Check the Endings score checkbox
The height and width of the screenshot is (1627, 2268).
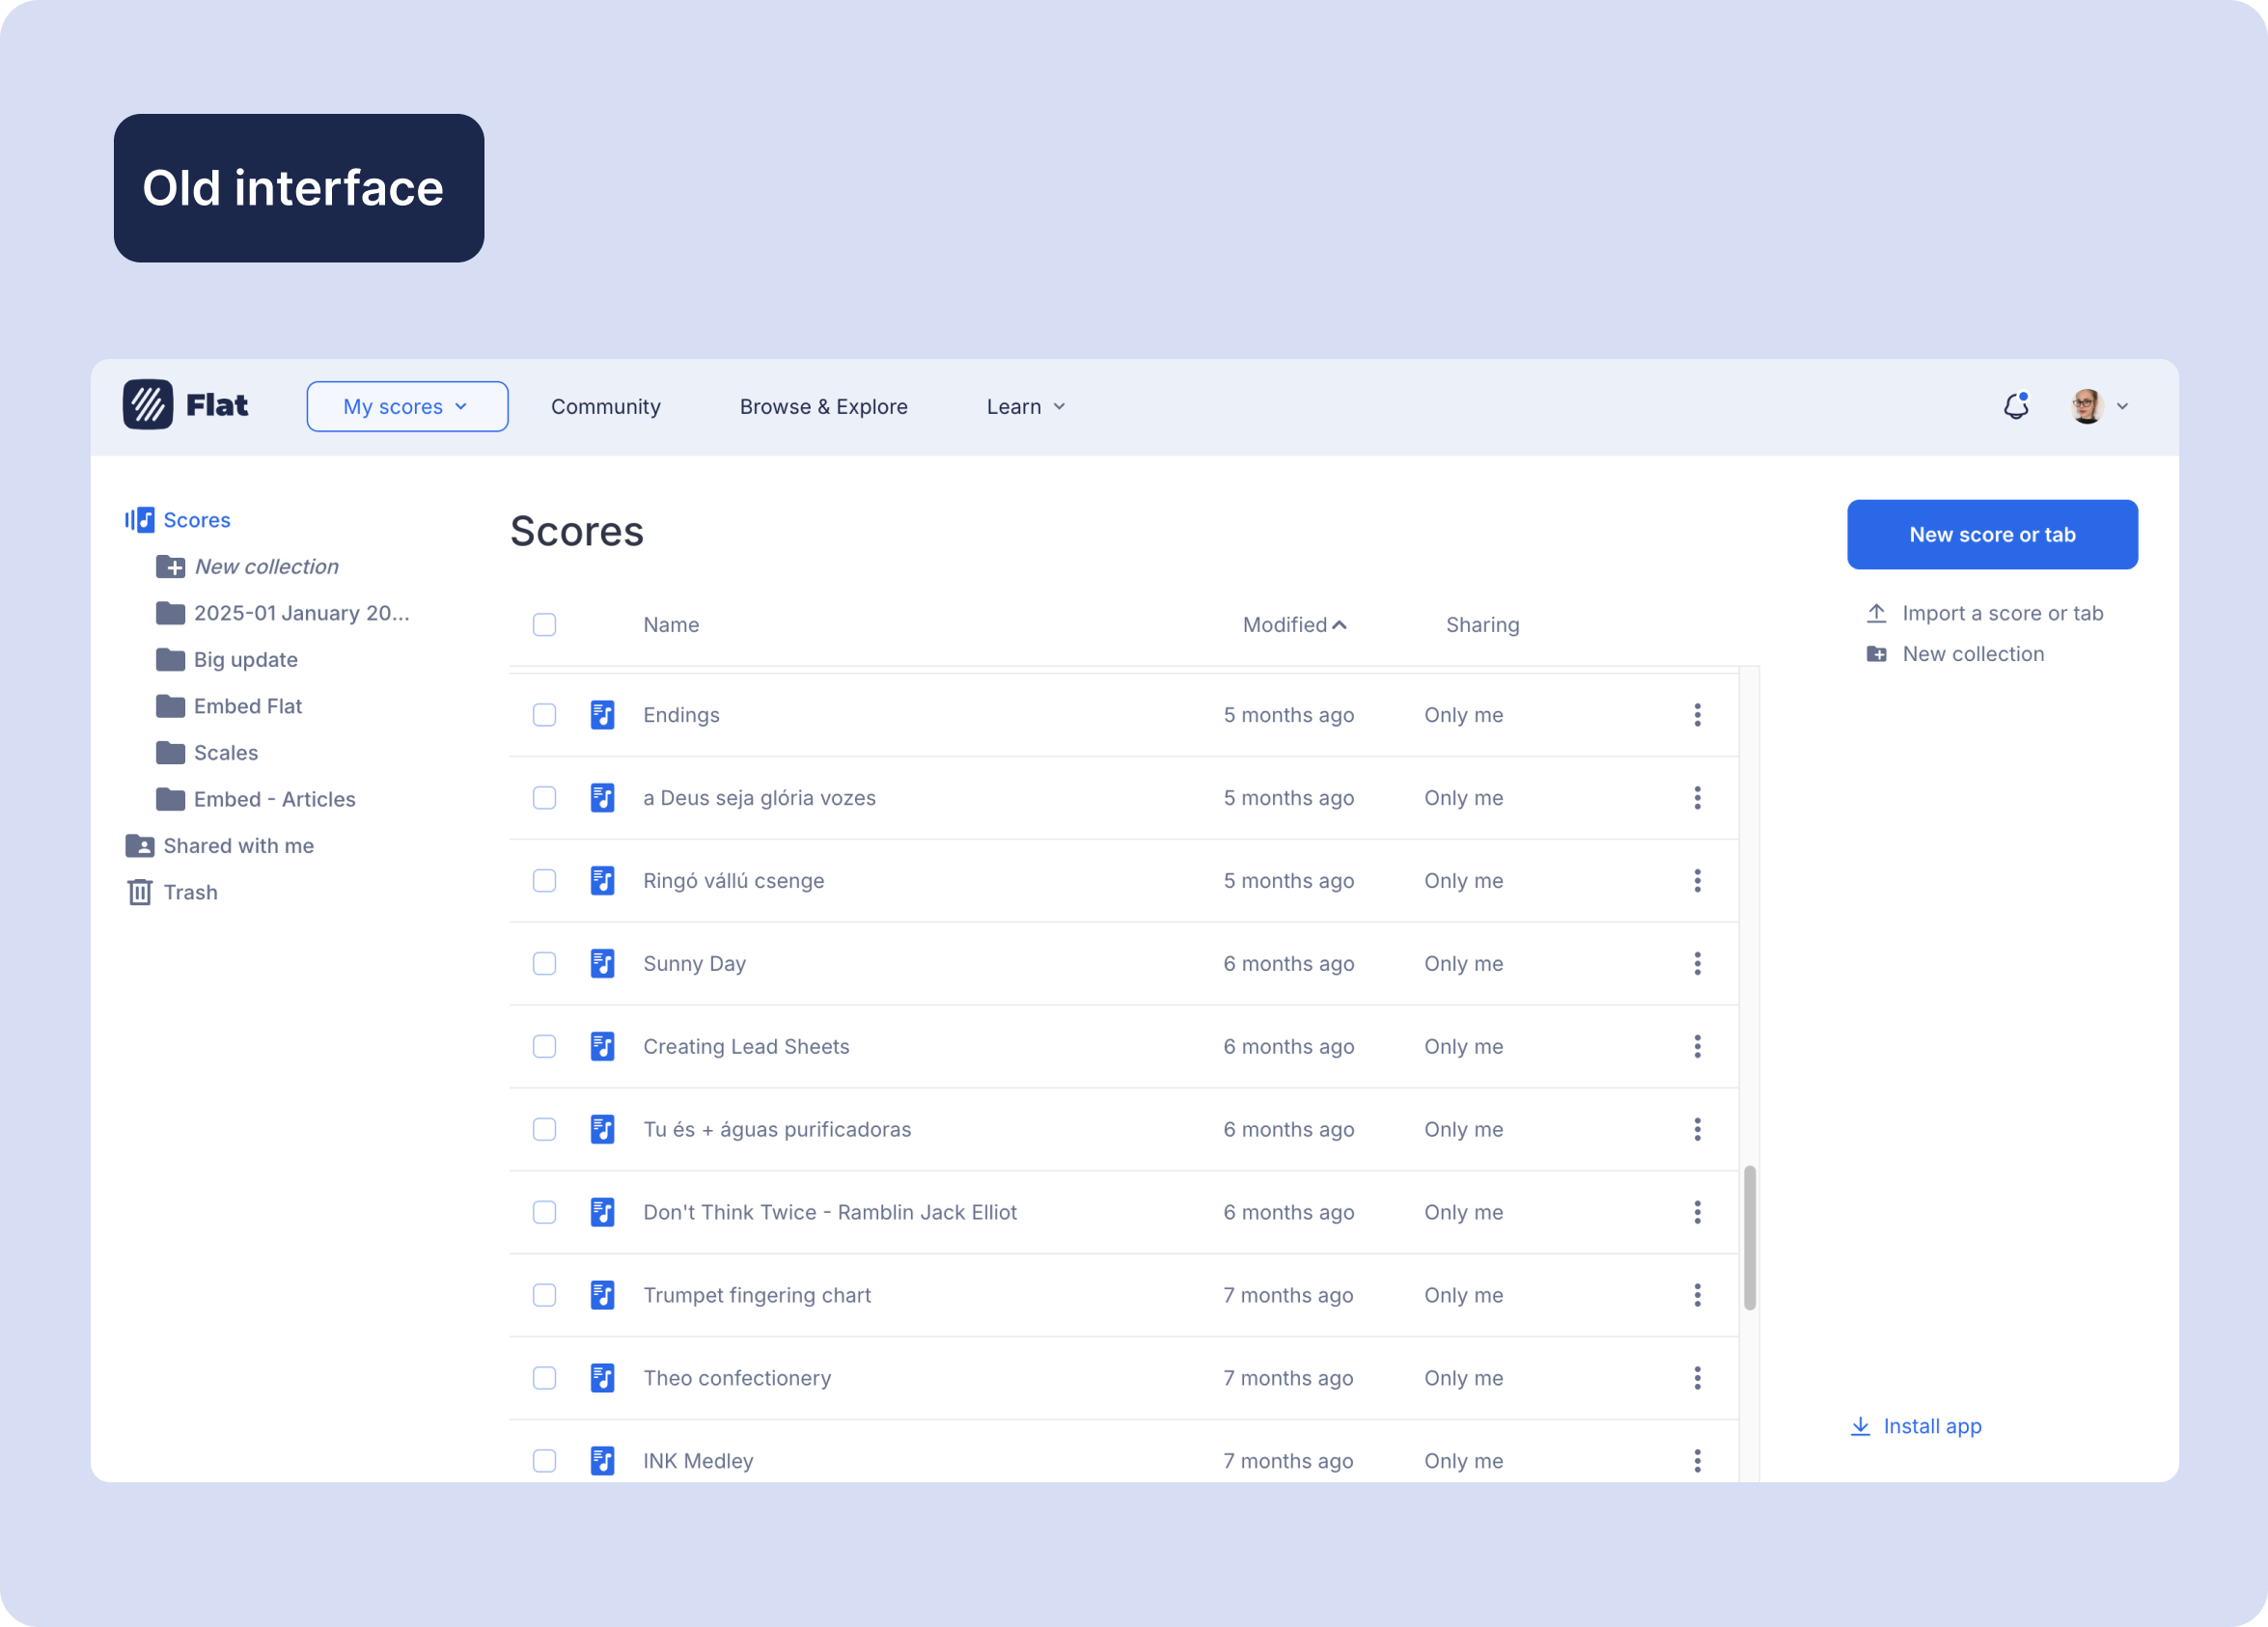544,715
